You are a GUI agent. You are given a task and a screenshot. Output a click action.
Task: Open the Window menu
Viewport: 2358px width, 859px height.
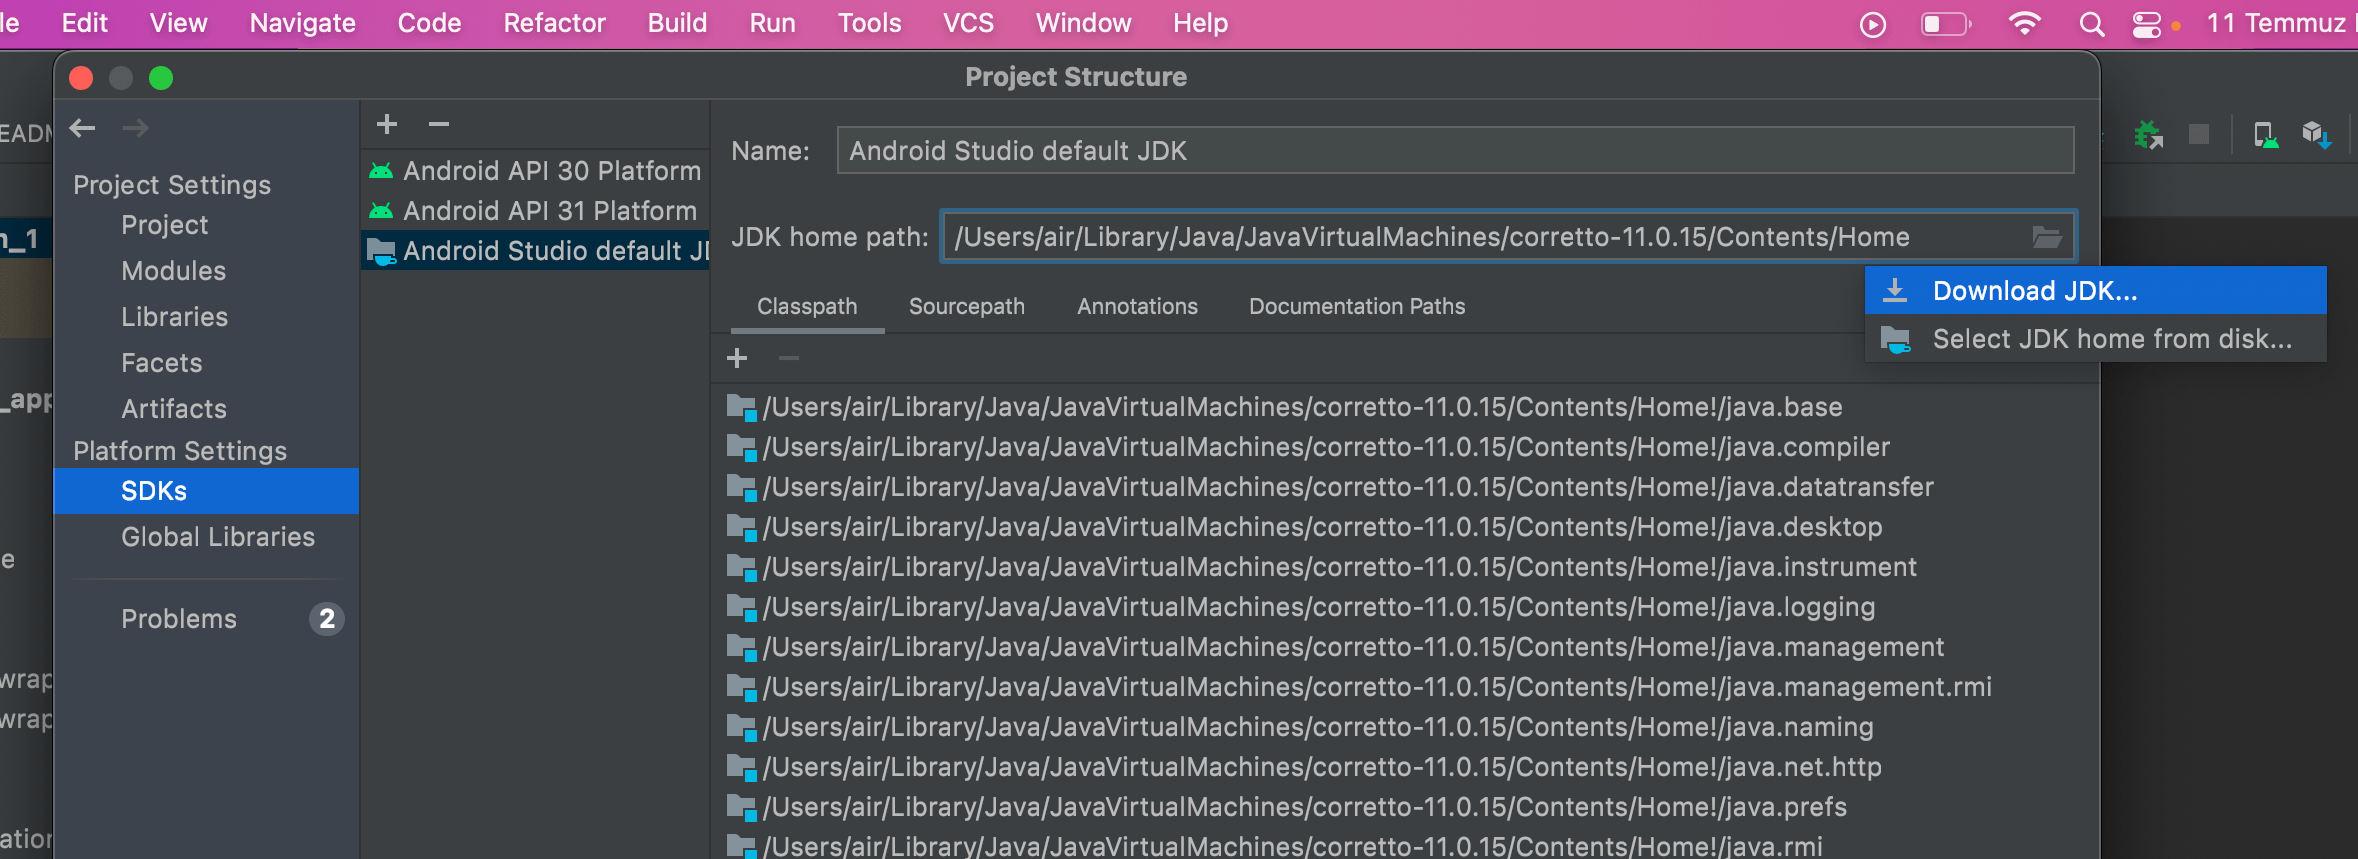pos(1083,23)
